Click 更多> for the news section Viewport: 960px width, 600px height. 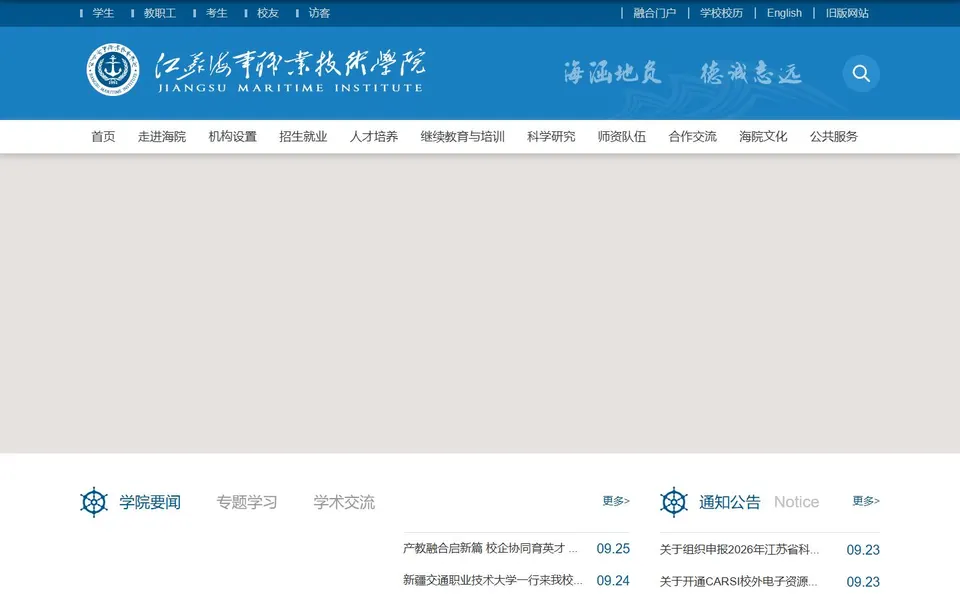(x=616, y=501)
